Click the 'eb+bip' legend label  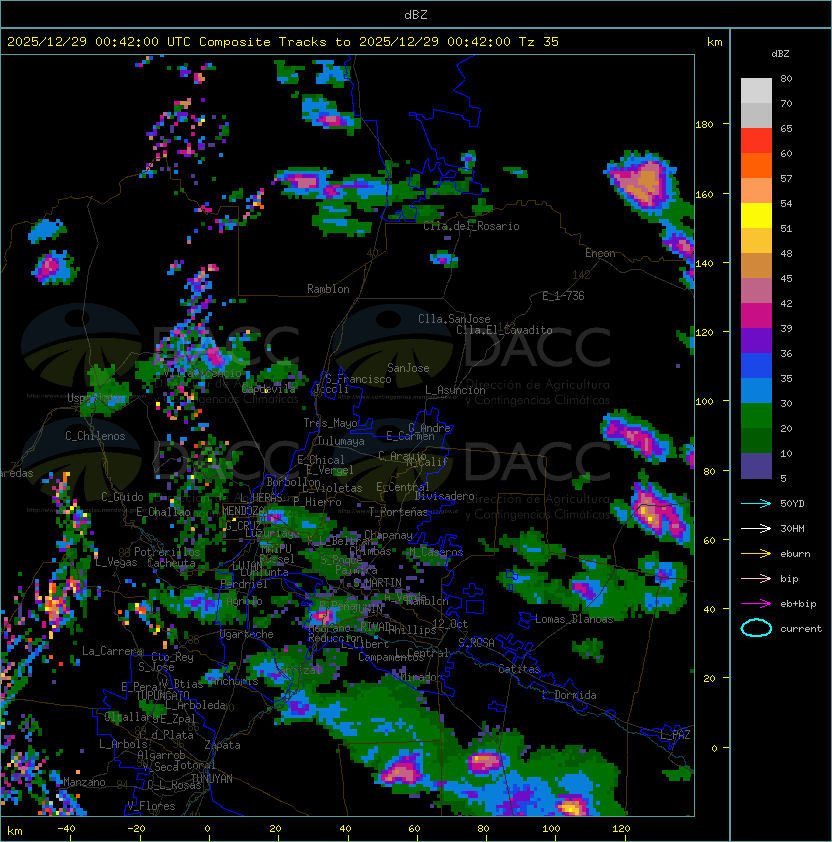pyautogui.click(x=798, y=604)
